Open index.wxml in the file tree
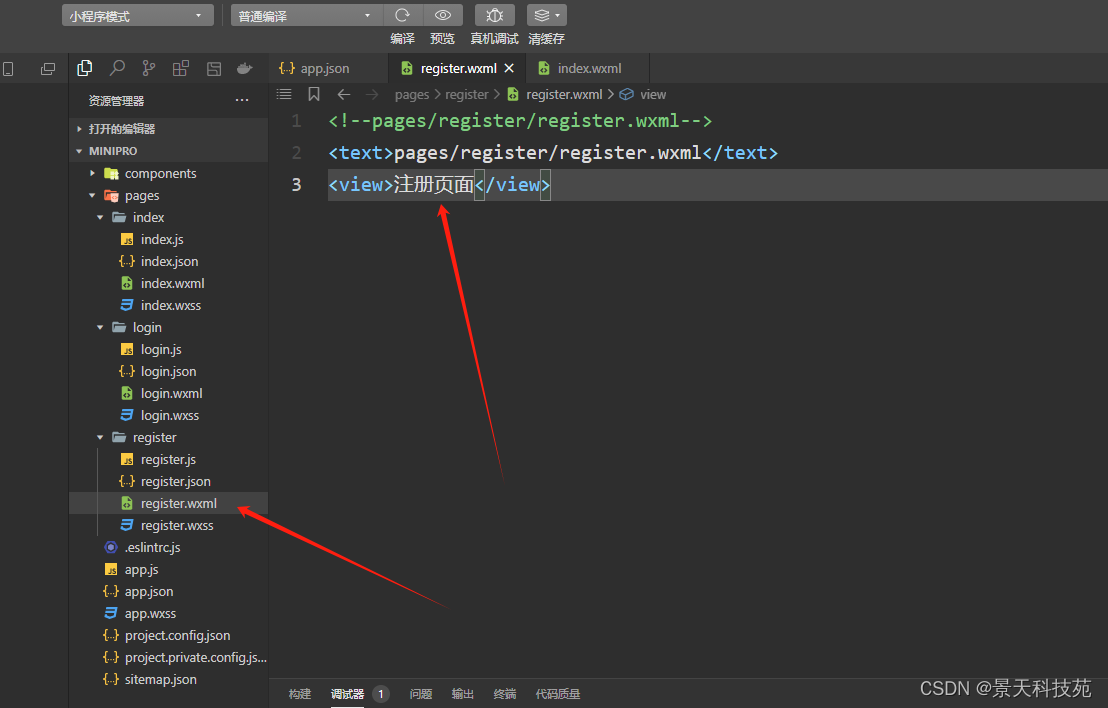The width and height of the screenshot is (1108, 708). (169, 283)
